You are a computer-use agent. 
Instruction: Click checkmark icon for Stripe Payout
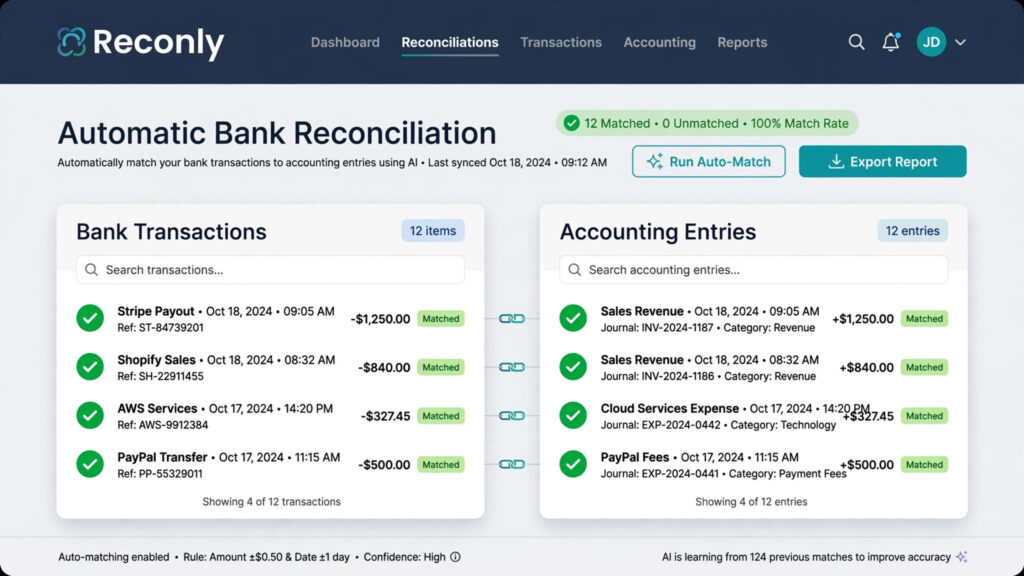pyautogui.click(x=90, y=318)
